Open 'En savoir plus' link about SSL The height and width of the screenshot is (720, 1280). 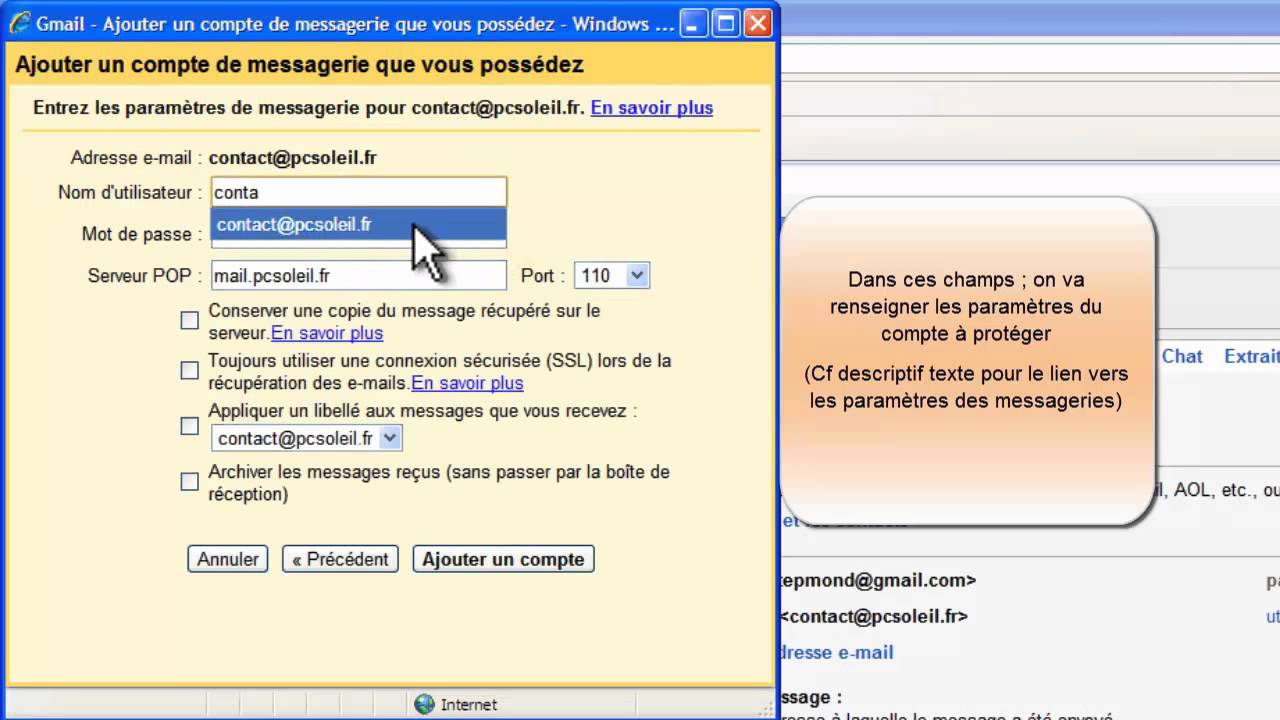point(467,383)
